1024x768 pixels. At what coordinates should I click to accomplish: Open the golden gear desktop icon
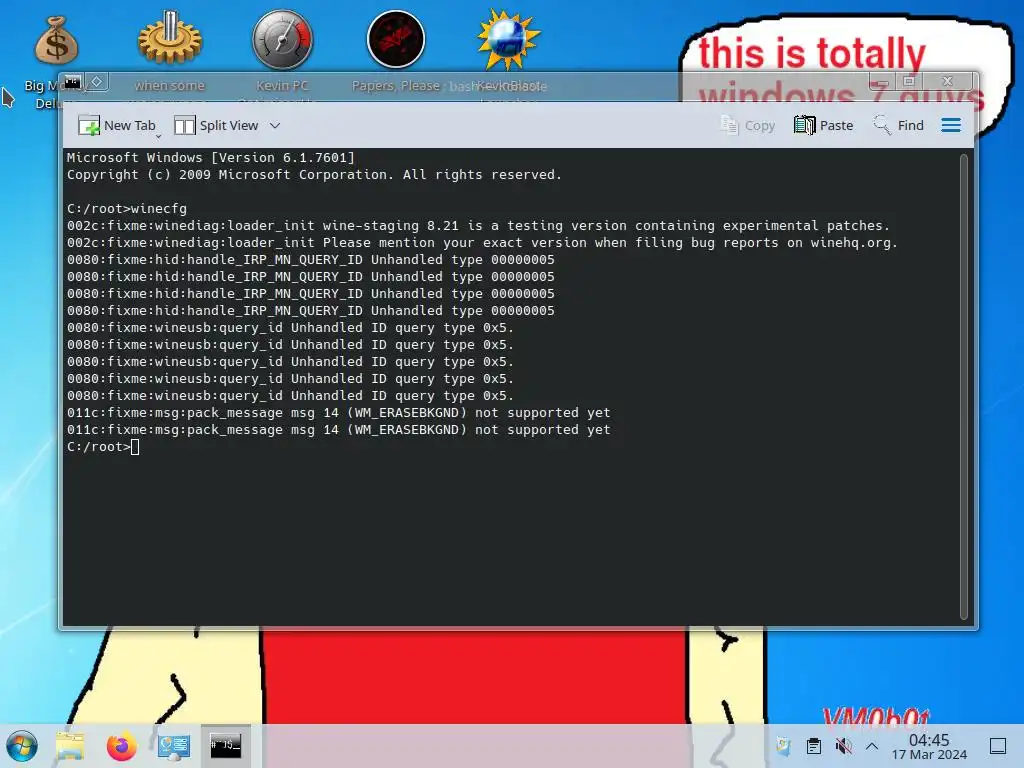click(x=170, y=38)
